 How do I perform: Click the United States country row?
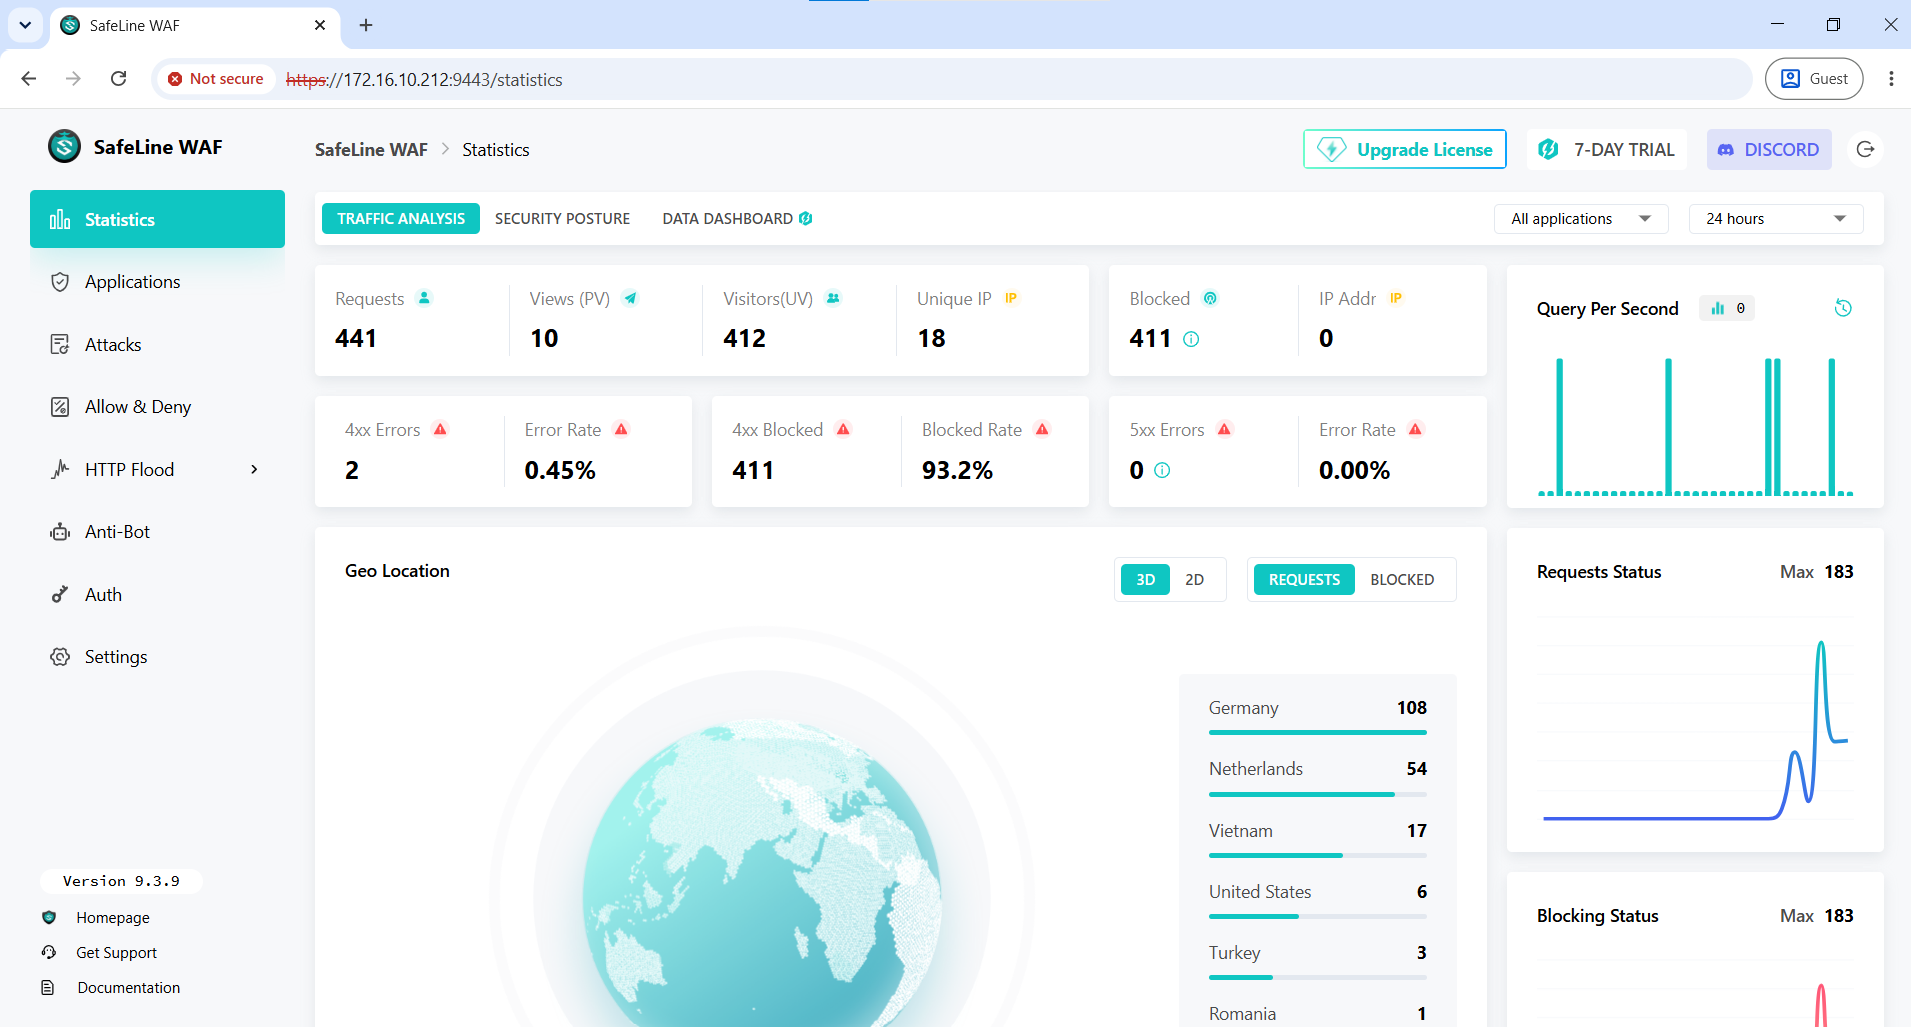1318,900
